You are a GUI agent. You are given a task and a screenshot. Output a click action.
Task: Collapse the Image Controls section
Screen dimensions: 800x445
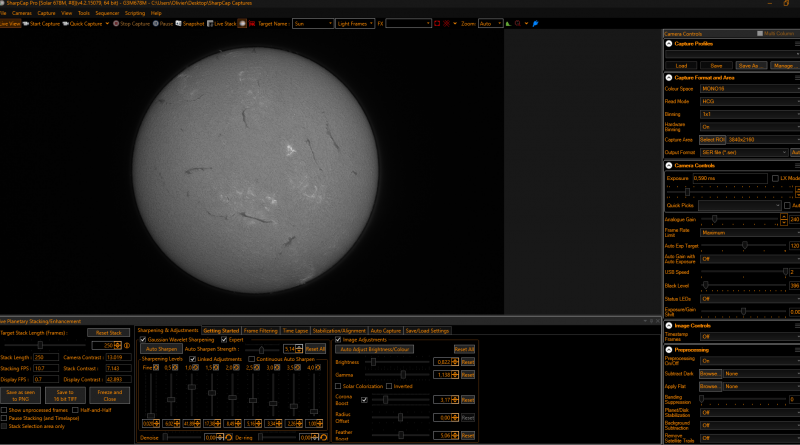[669, 326]
